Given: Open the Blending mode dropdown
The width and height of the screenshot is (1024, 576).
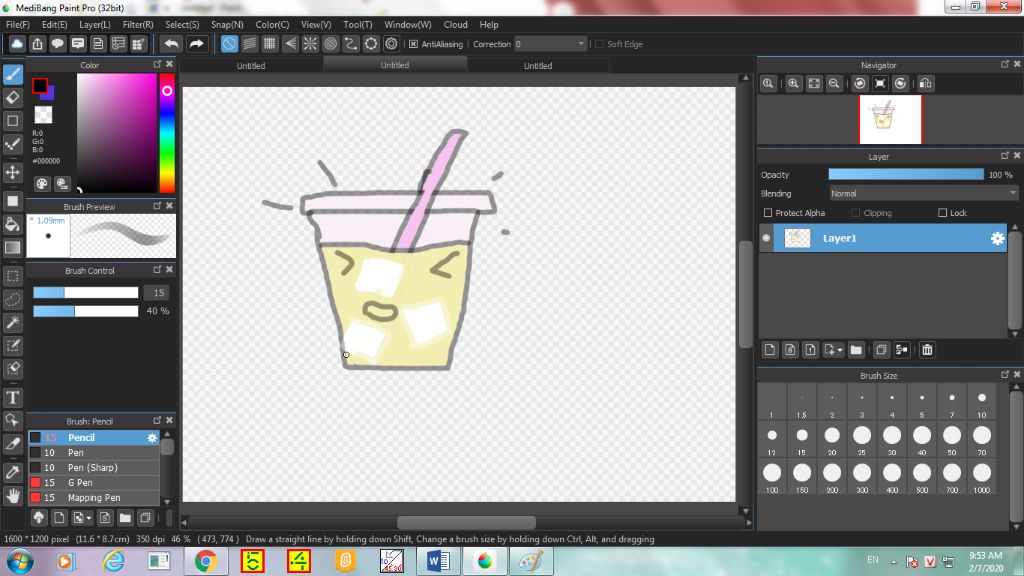Looking at the screenshot, I should tap(923, 193).
